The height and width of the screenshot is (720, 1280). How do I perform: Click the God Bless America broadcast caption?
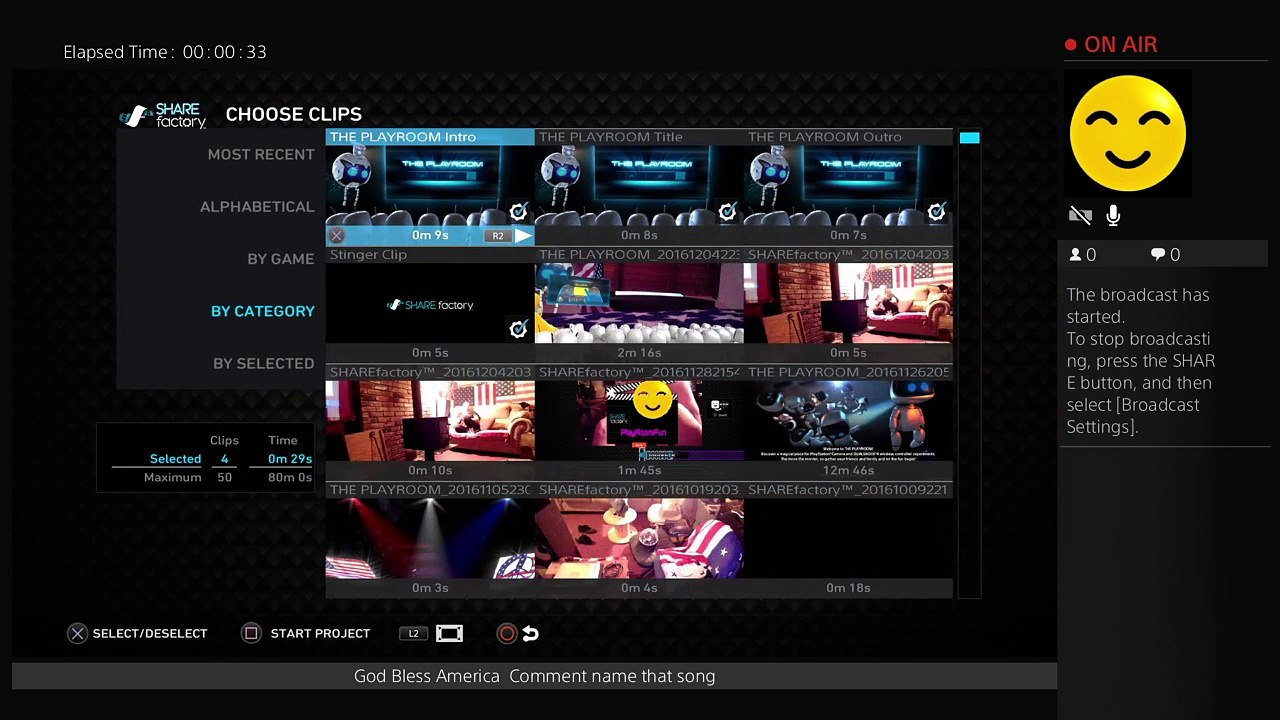tap(535, 676)
